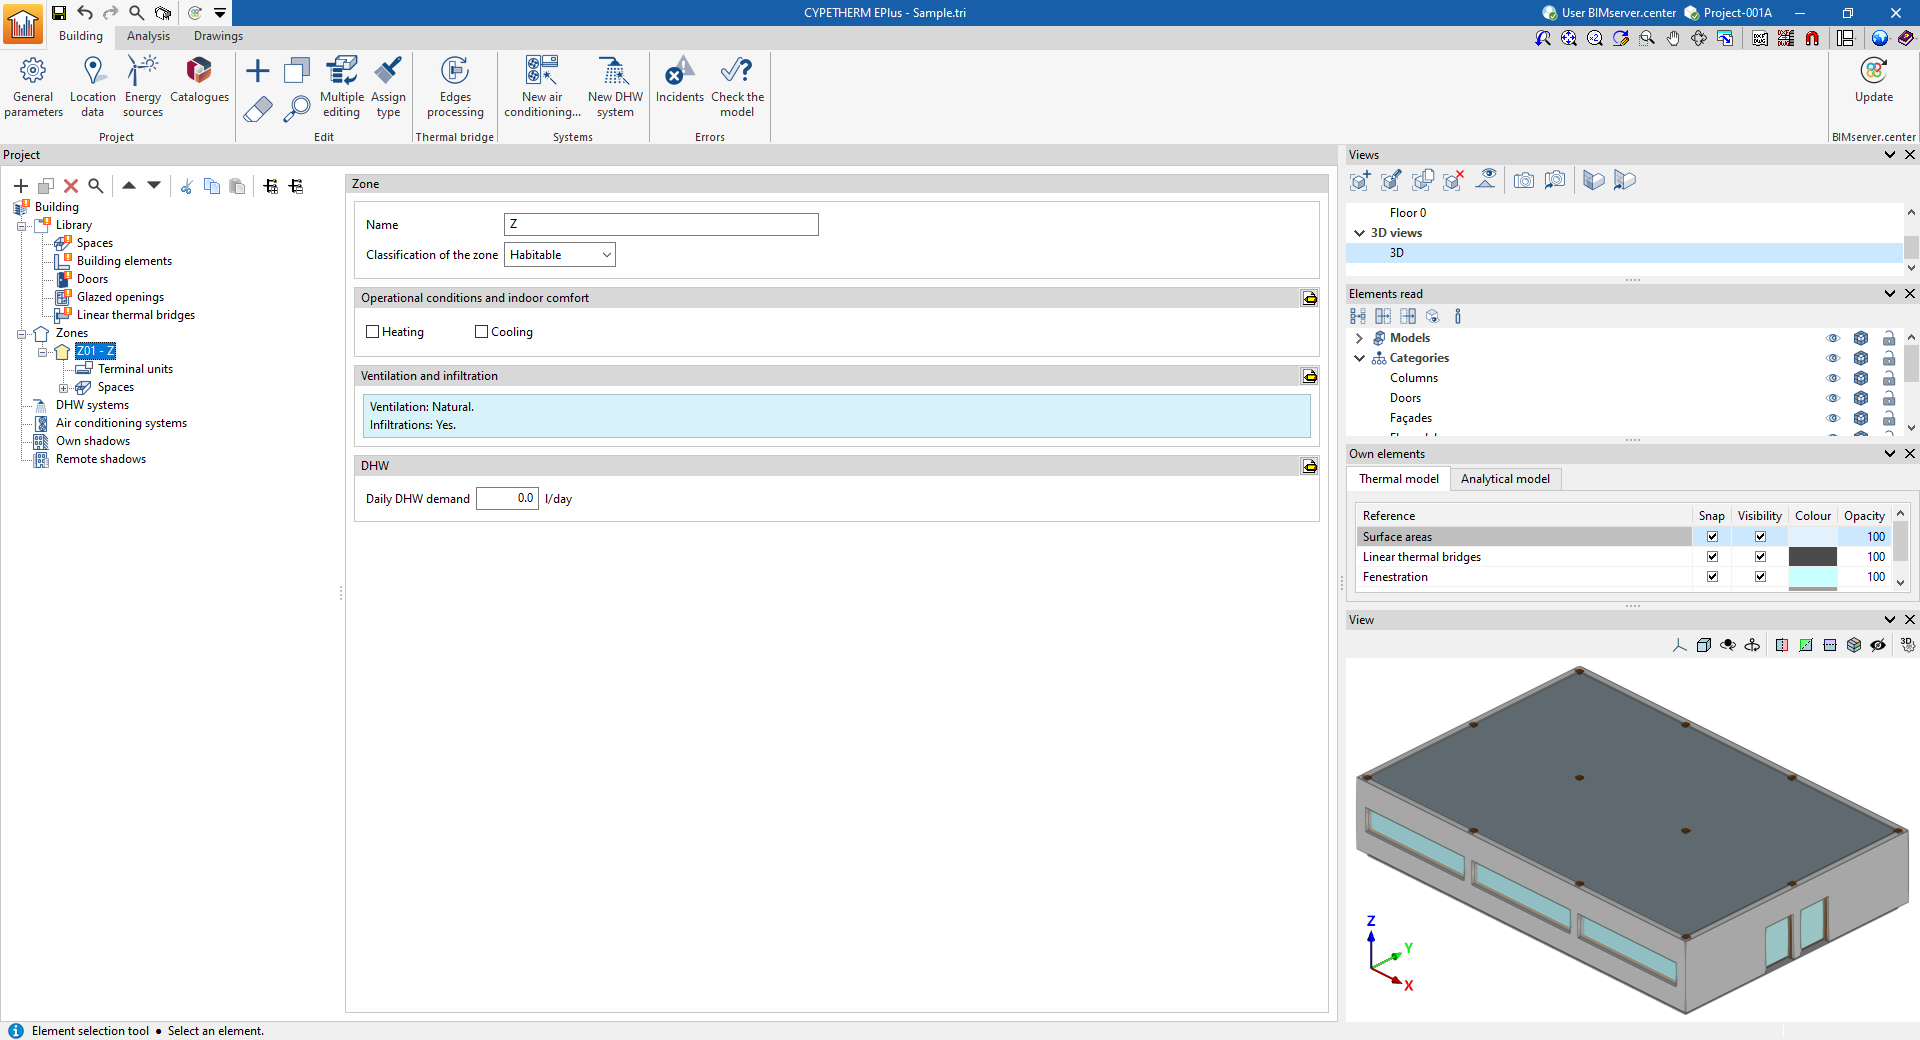Open Classification of the zone dropdown
The width and height of the screenshot is (1920, 1040).
tap(559, 255)
